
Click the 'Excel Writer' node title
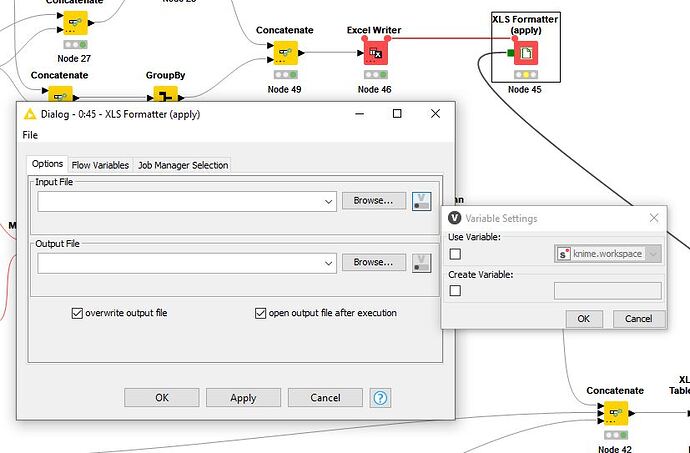pos(374,30)
